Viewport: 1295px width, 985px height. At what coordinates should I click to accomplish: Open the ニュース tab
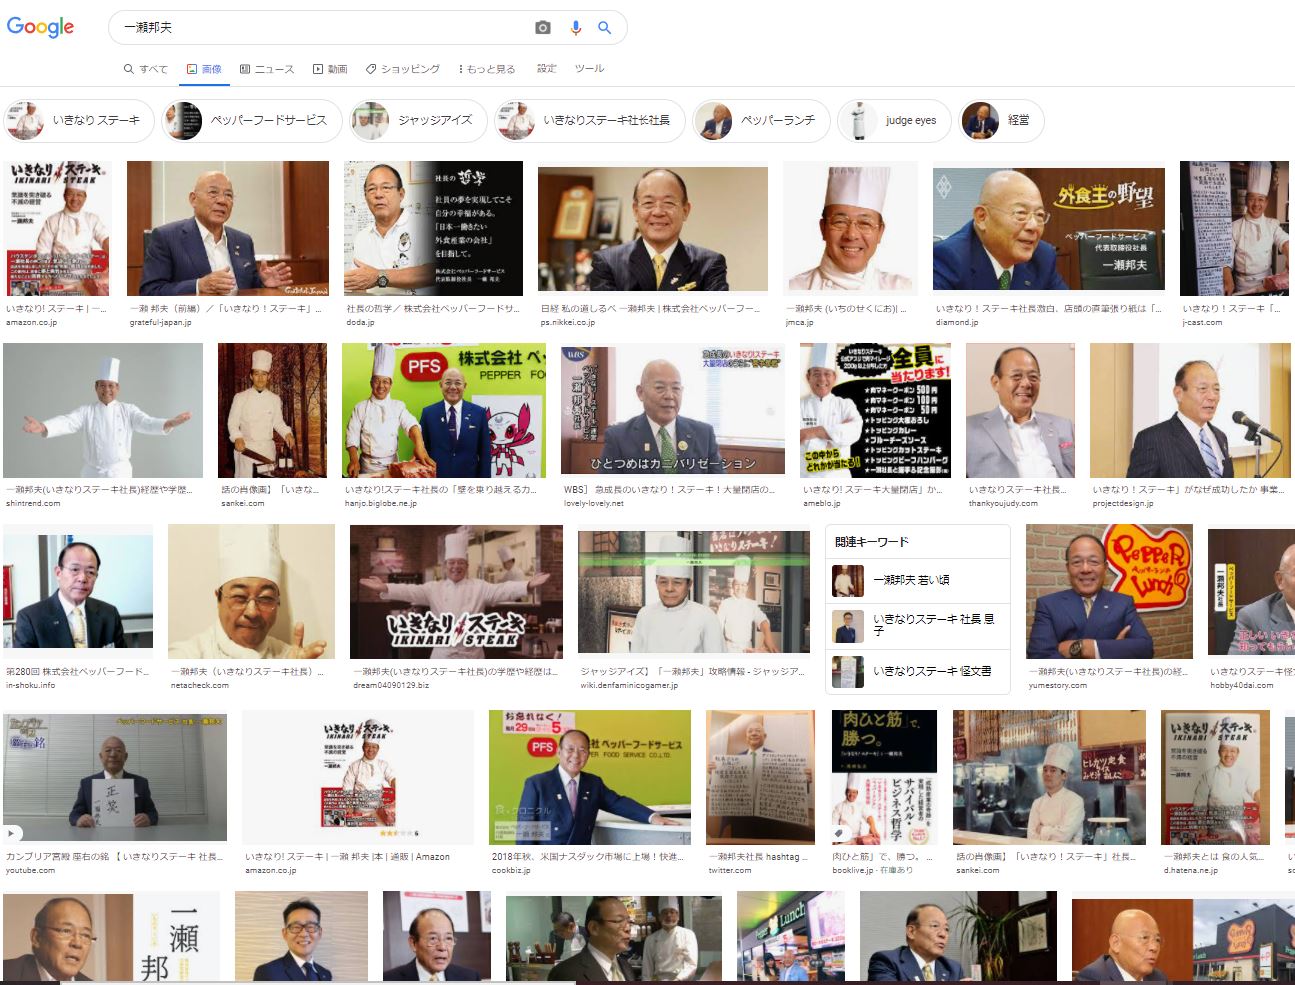tap(267, 69)
